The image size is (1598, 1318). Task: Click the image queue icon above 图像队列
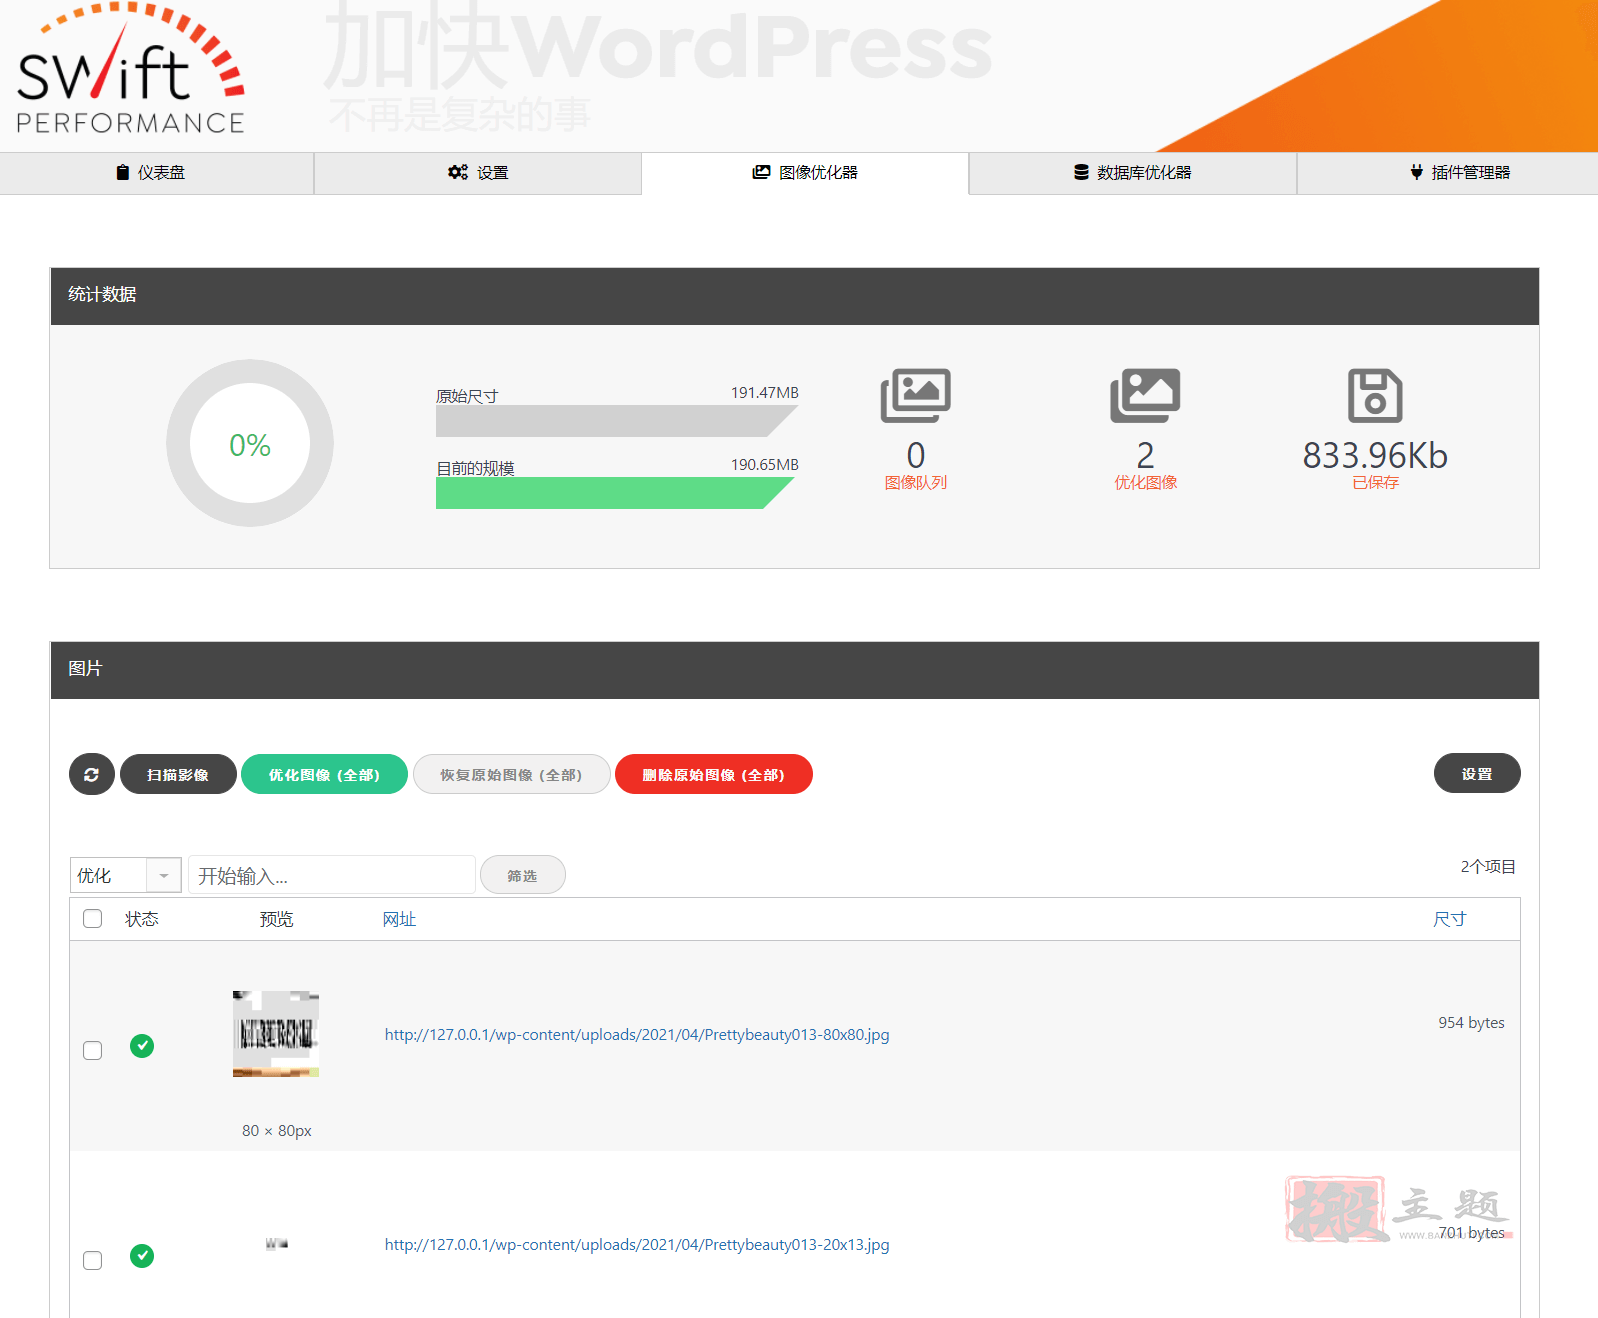click(x=915, y=396)
